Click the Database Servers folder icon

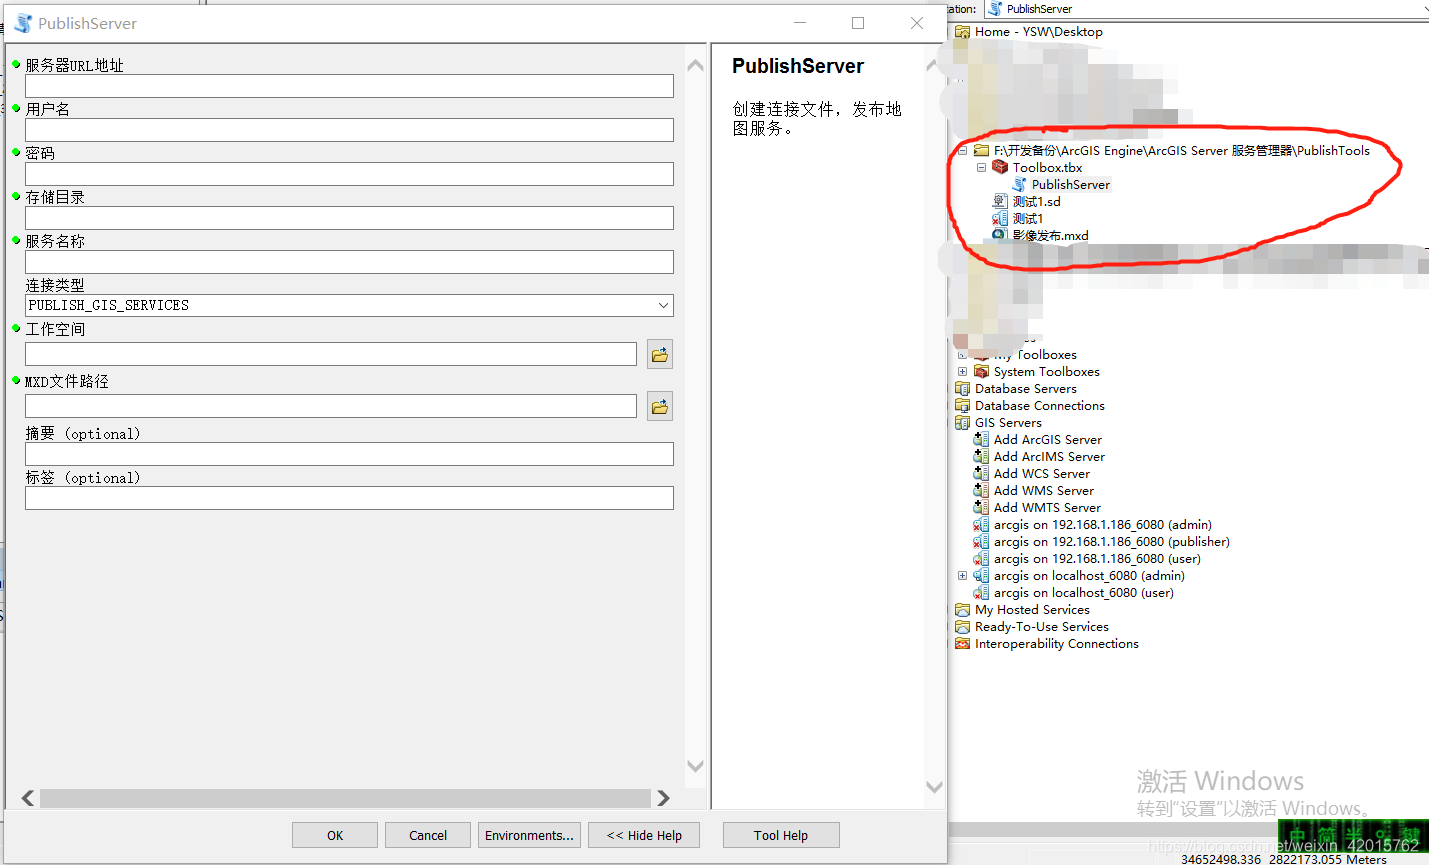[962, 388]
